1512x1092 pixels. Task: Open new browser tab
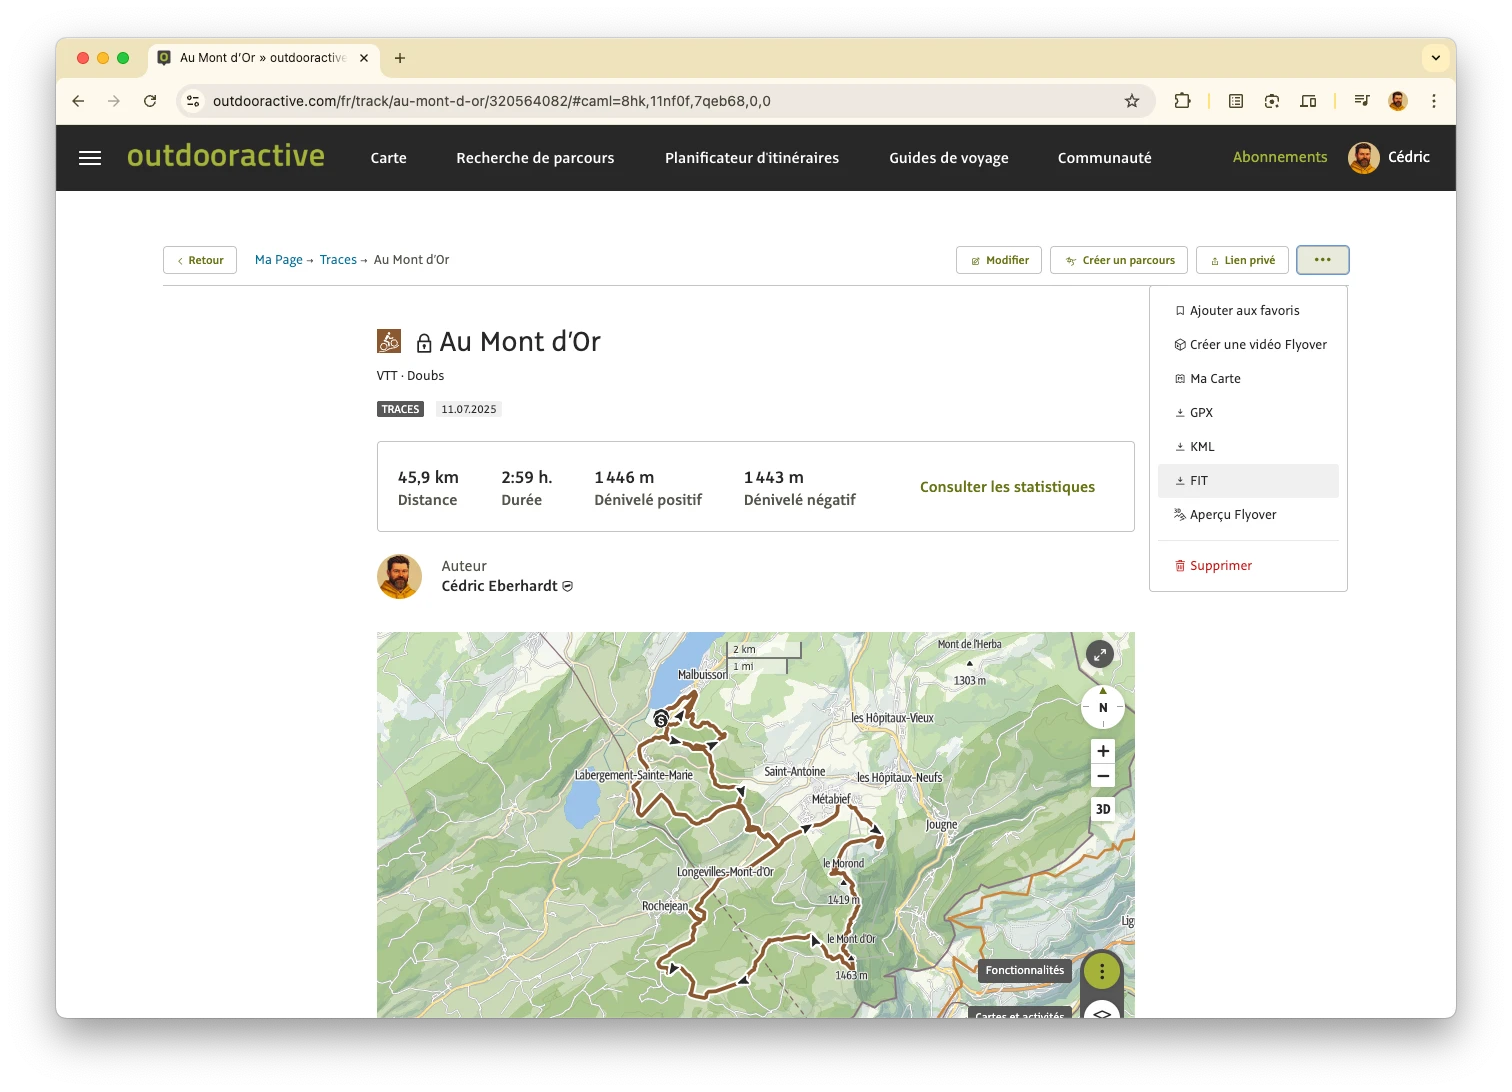point(400,58)
